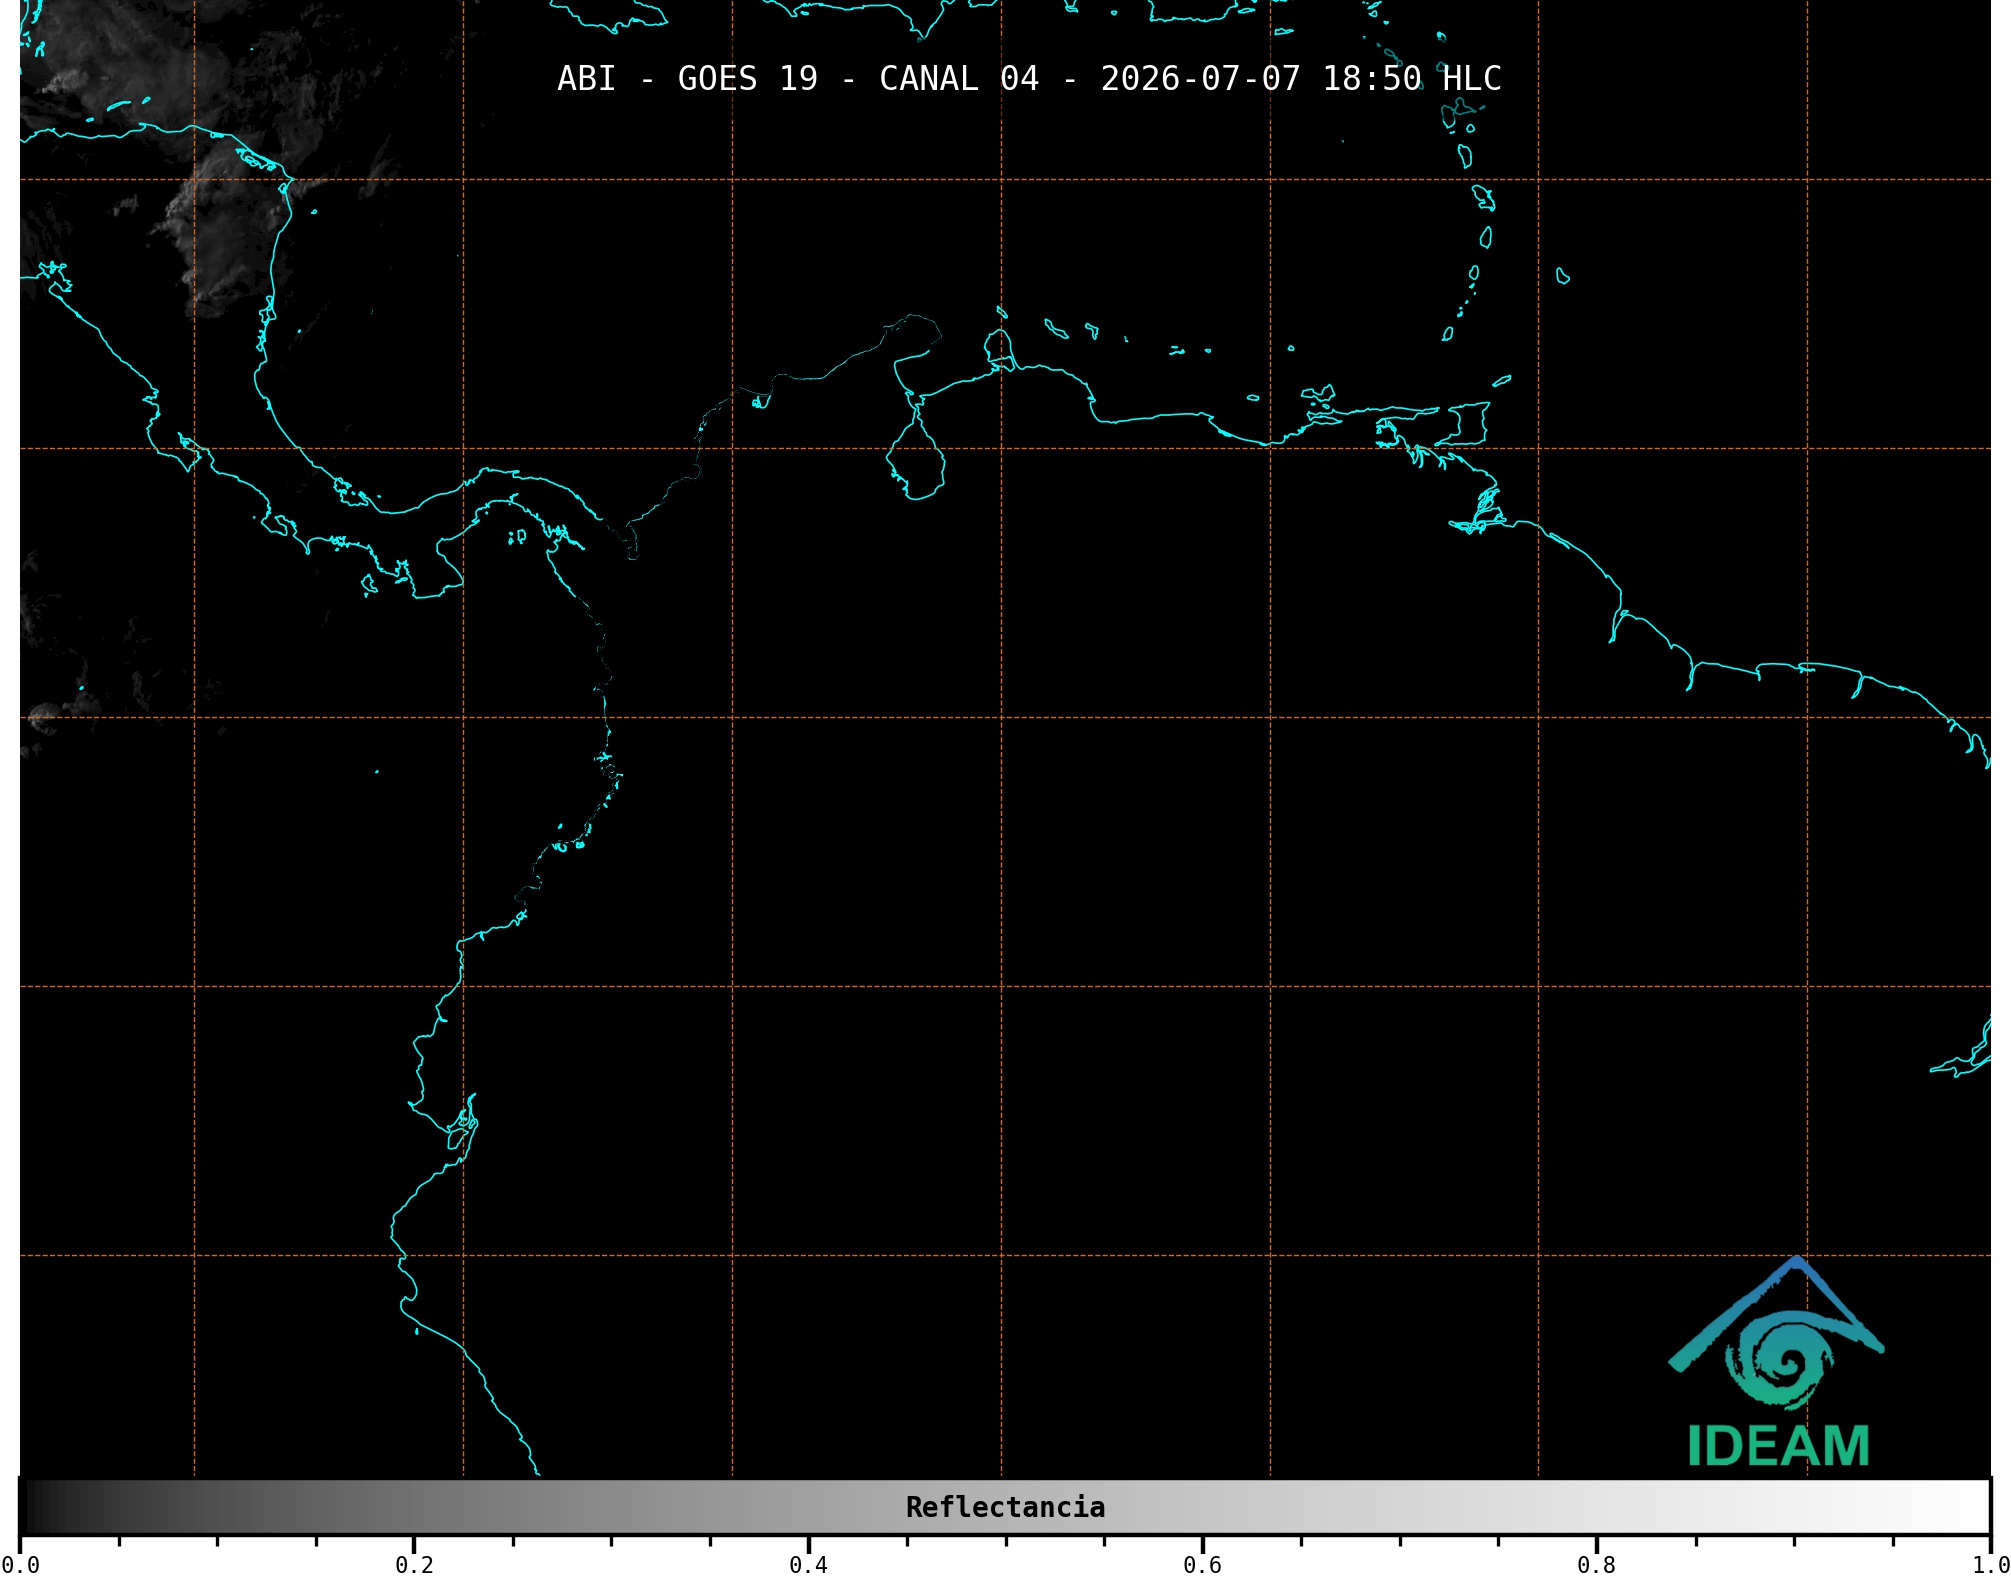Click the '0.6' colorbar tick label
Image resolution: width=2011 pixels, height=1577 pixels.
point(1202,1565)
